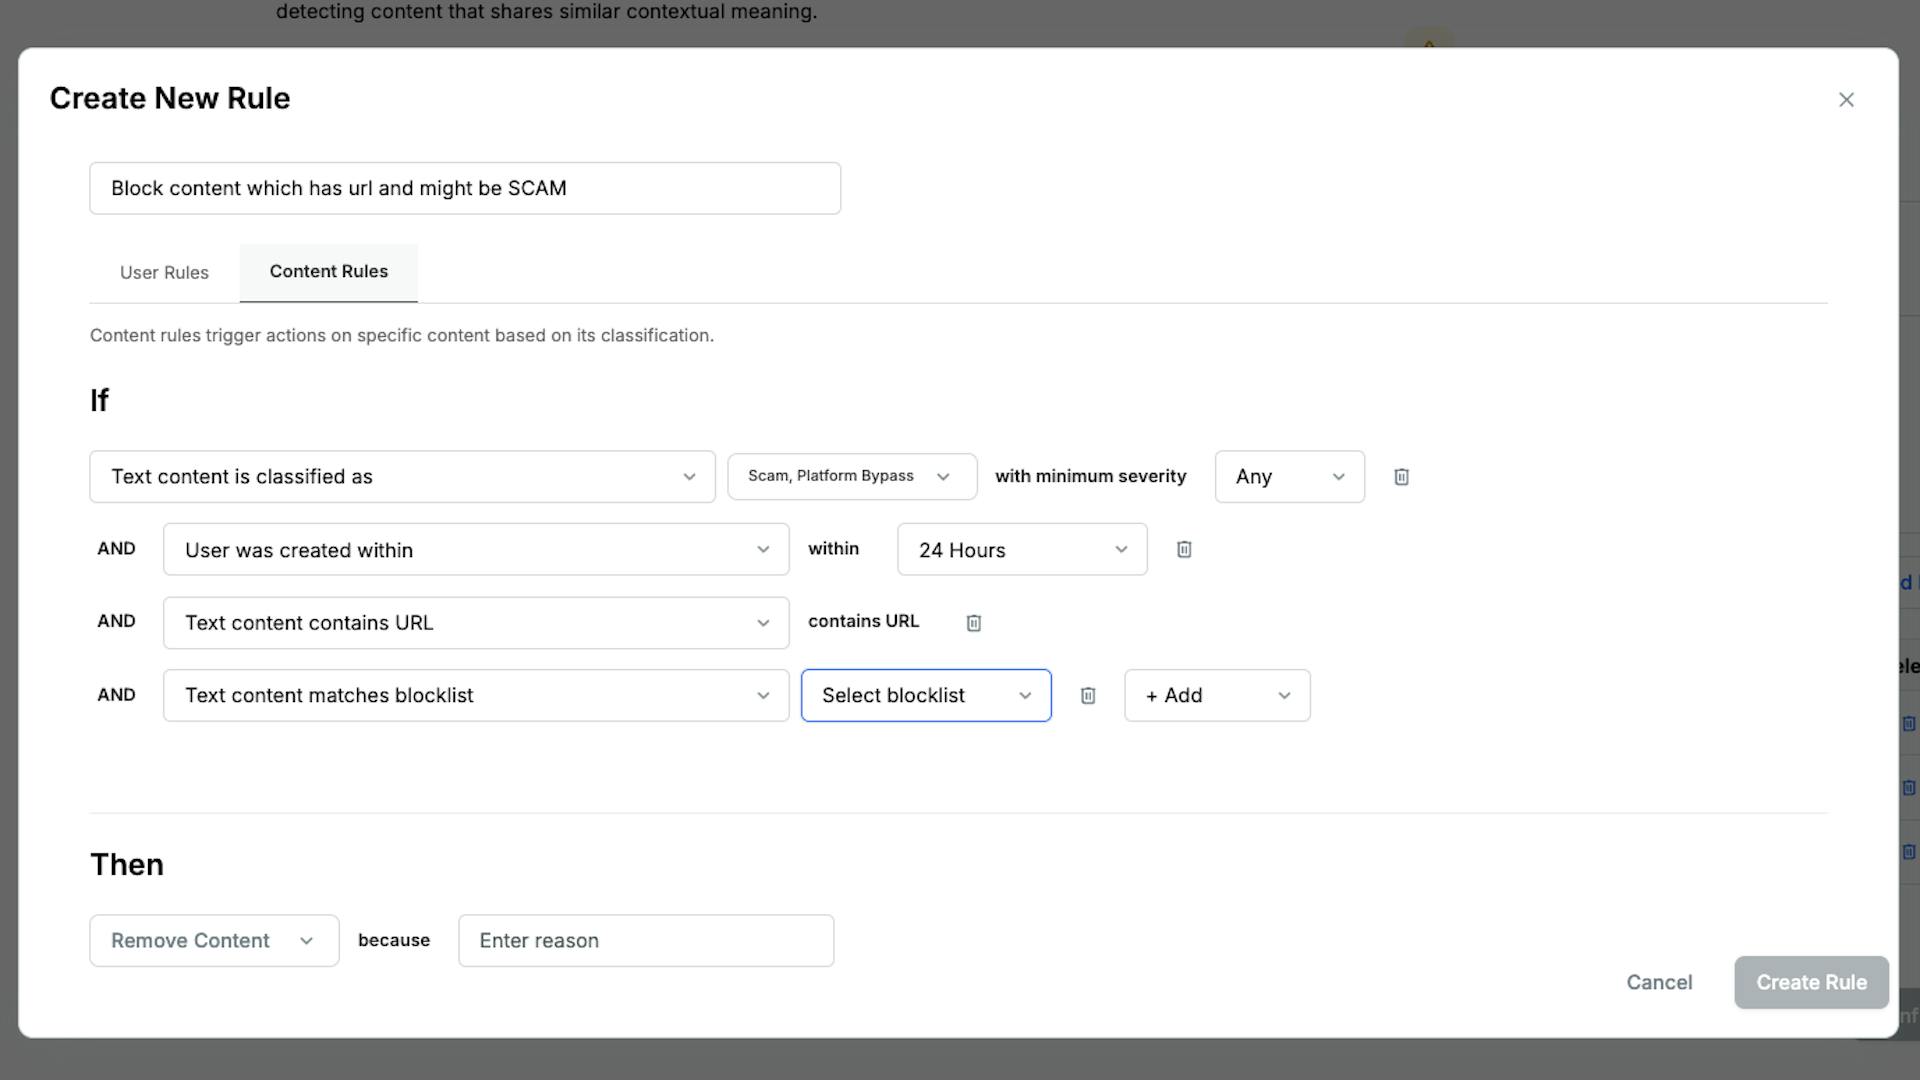Open Text content contains URL dropdown
This screenshot has height=1080, width=1920.
[x=476, y=623]
